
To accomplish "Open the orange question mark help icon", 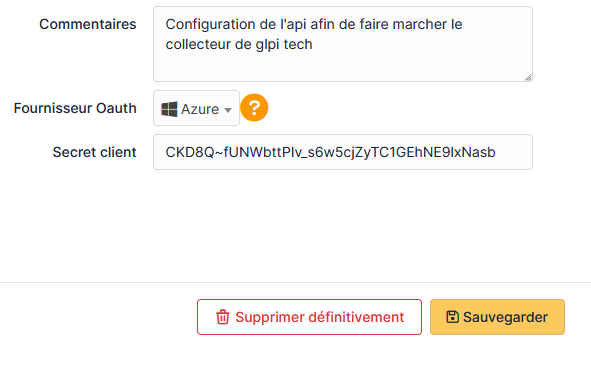I will [x=254, y=108].
